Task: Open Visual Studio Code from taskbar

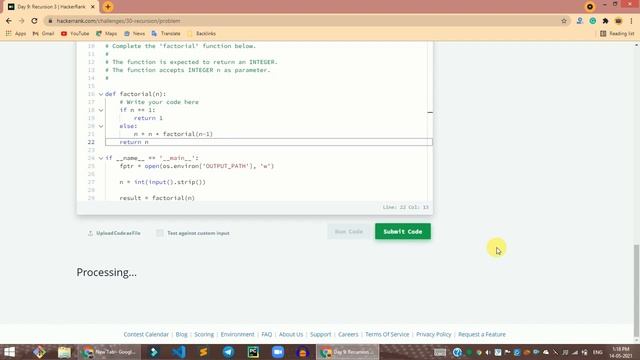Action: pos(178,352)
